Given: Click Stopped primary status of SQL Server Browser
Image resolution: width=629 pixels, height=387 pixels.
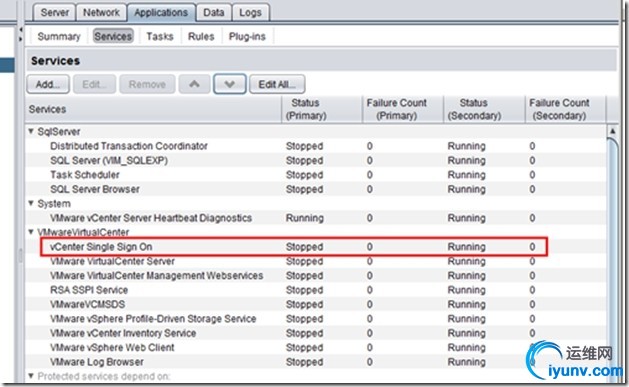Looking at the screenshot, I should click(304, 189).
